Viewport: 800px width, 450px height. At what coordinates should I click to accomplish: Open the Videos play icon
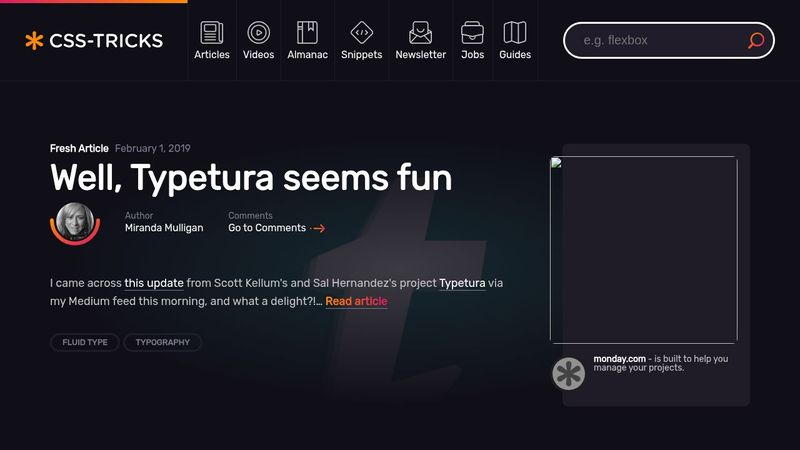click(x=258, y=32)
